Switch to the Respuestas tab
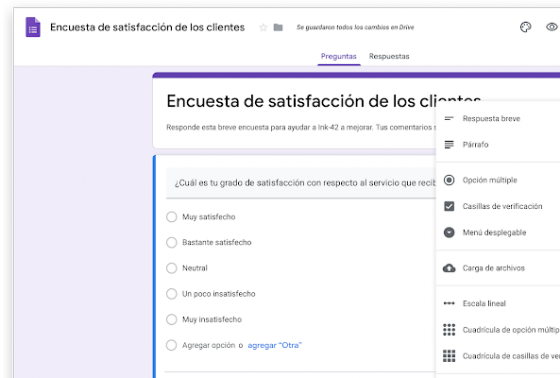This screenshot has height=378, width=560. click(x=389, y=56)
